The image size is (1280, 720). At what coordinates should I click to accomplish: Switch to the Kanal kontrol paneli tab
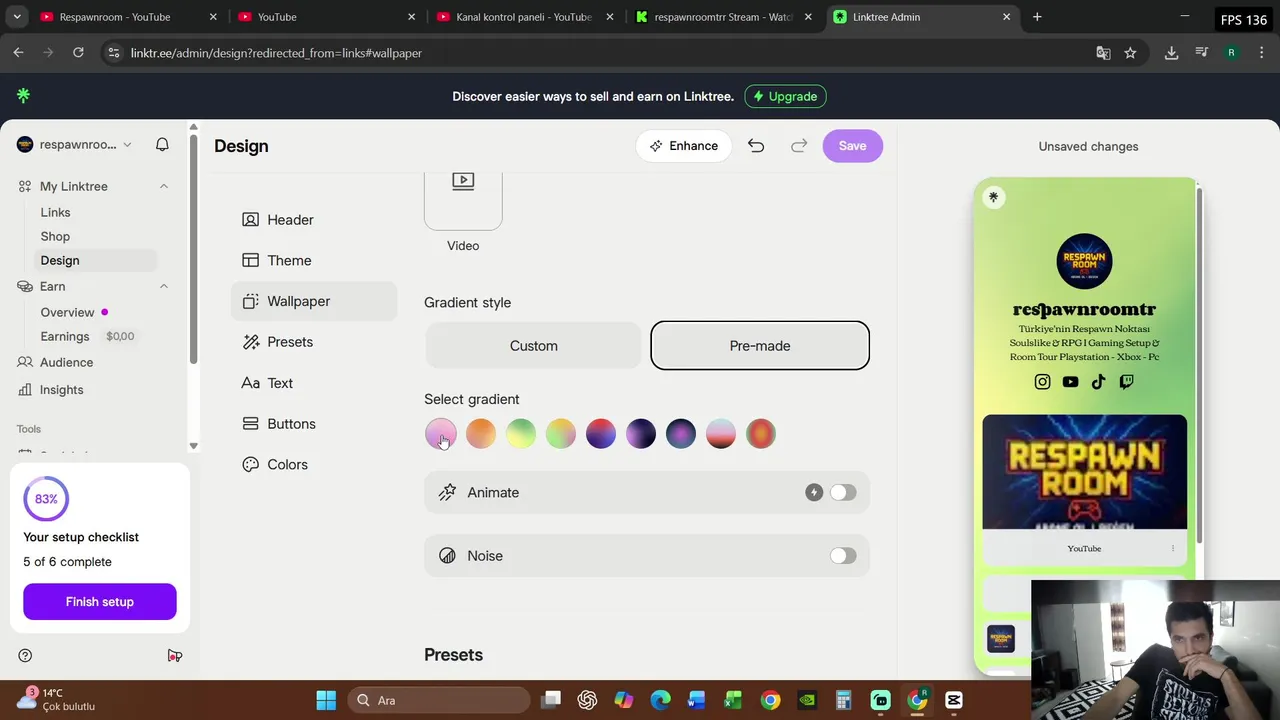tap(524, 17)
